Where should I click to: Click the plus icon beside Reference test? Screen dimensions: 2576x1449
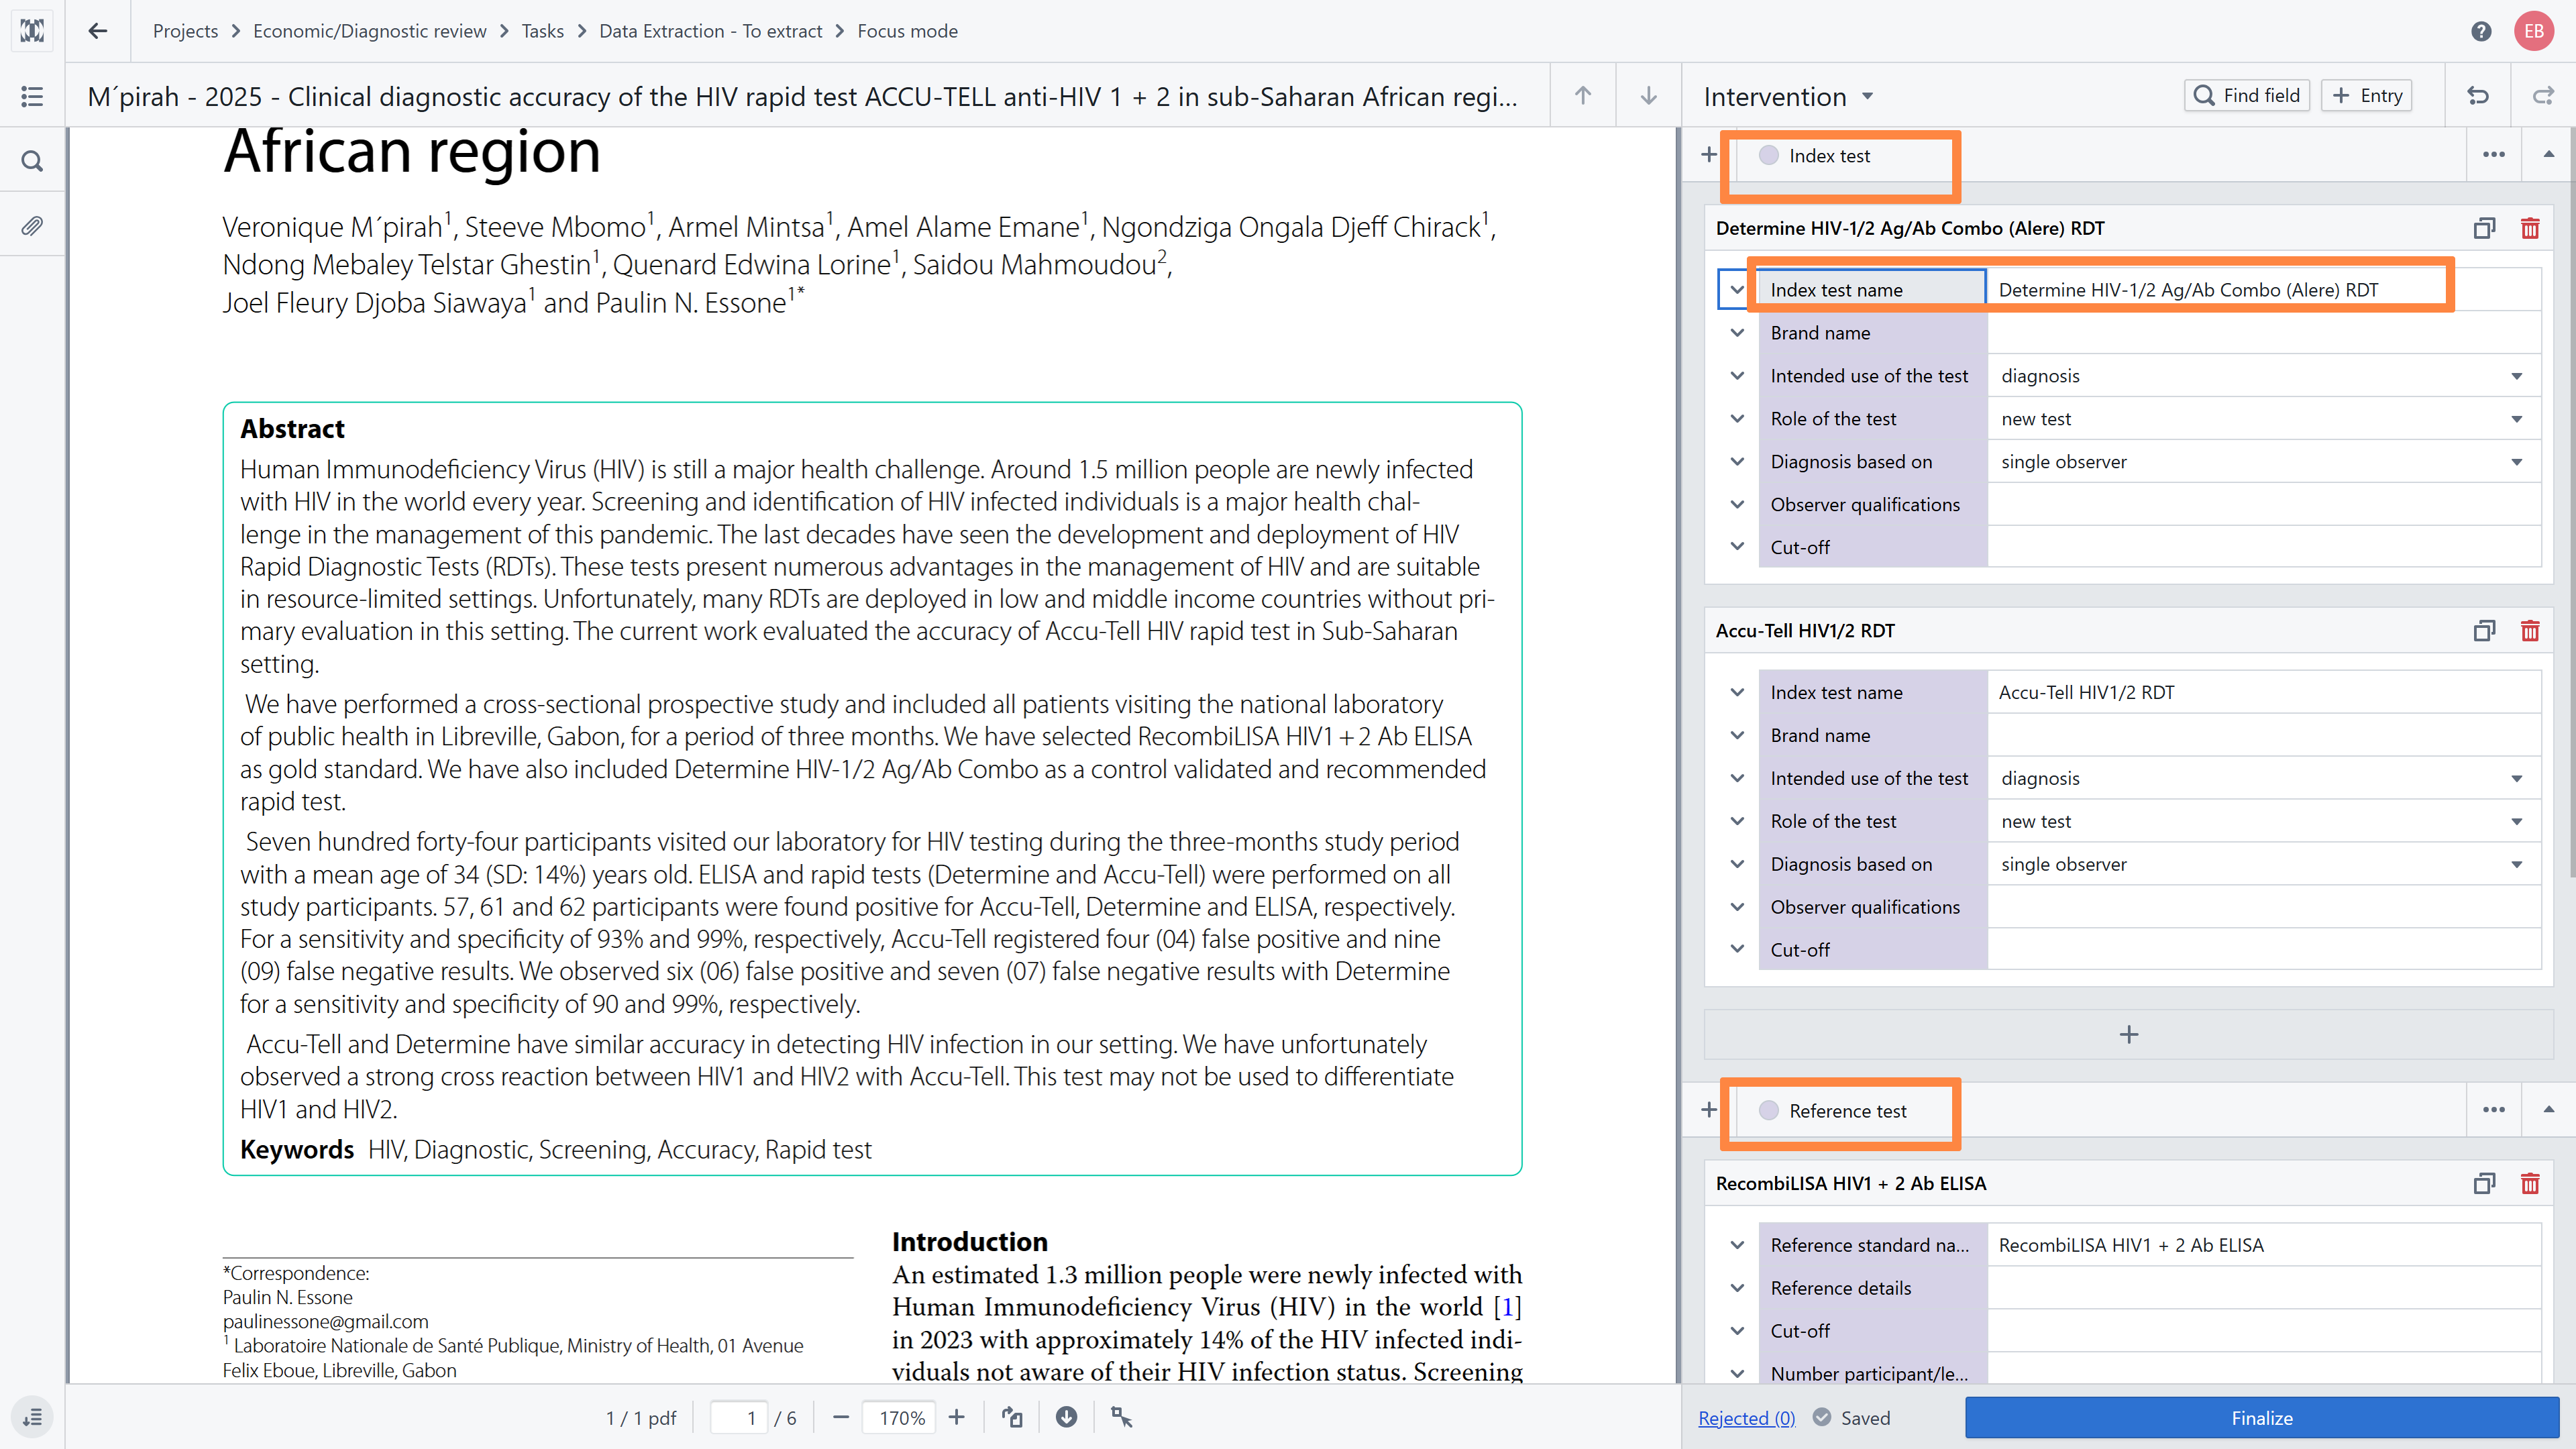pos(1709,1110)
